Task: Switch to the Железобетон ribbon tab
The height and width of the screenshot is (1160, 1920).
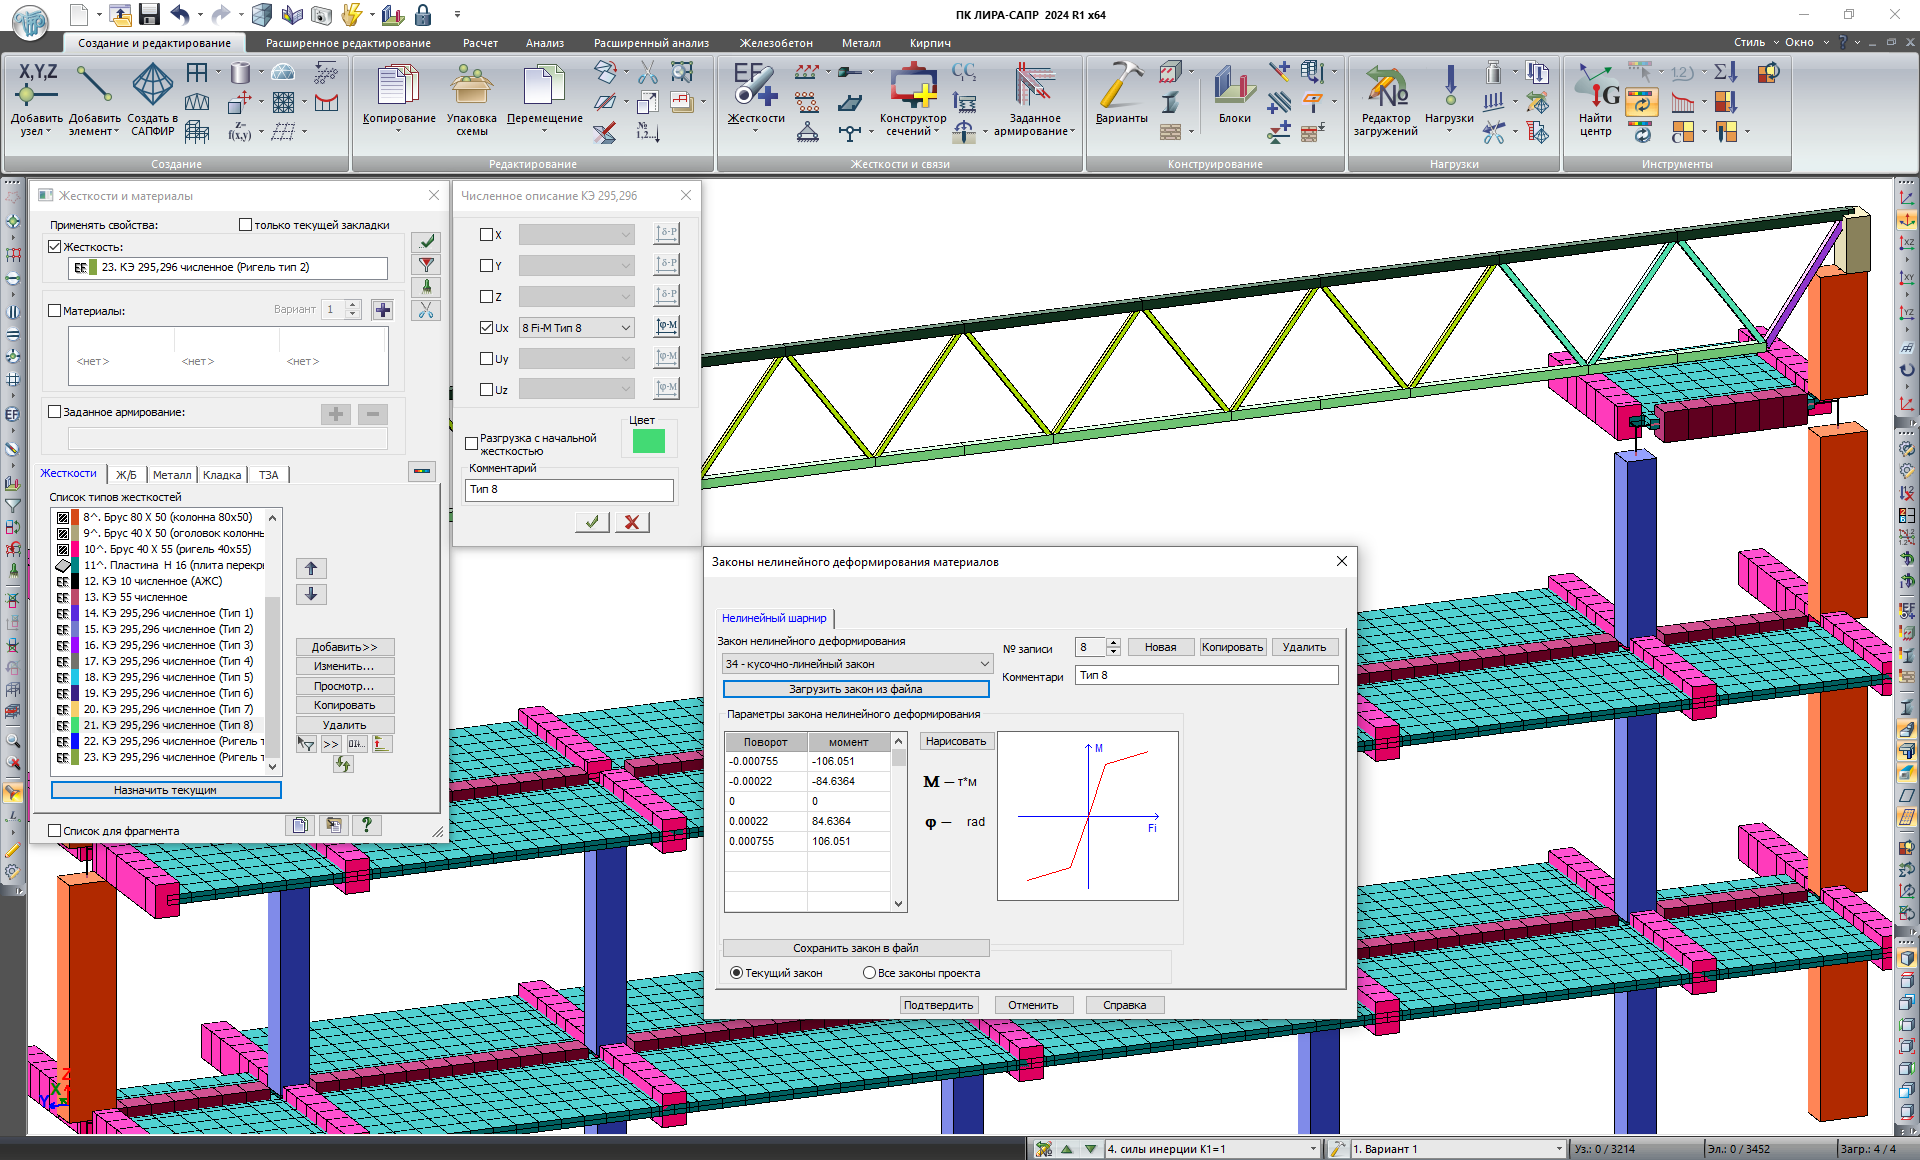Action: (x=776, y=43)
